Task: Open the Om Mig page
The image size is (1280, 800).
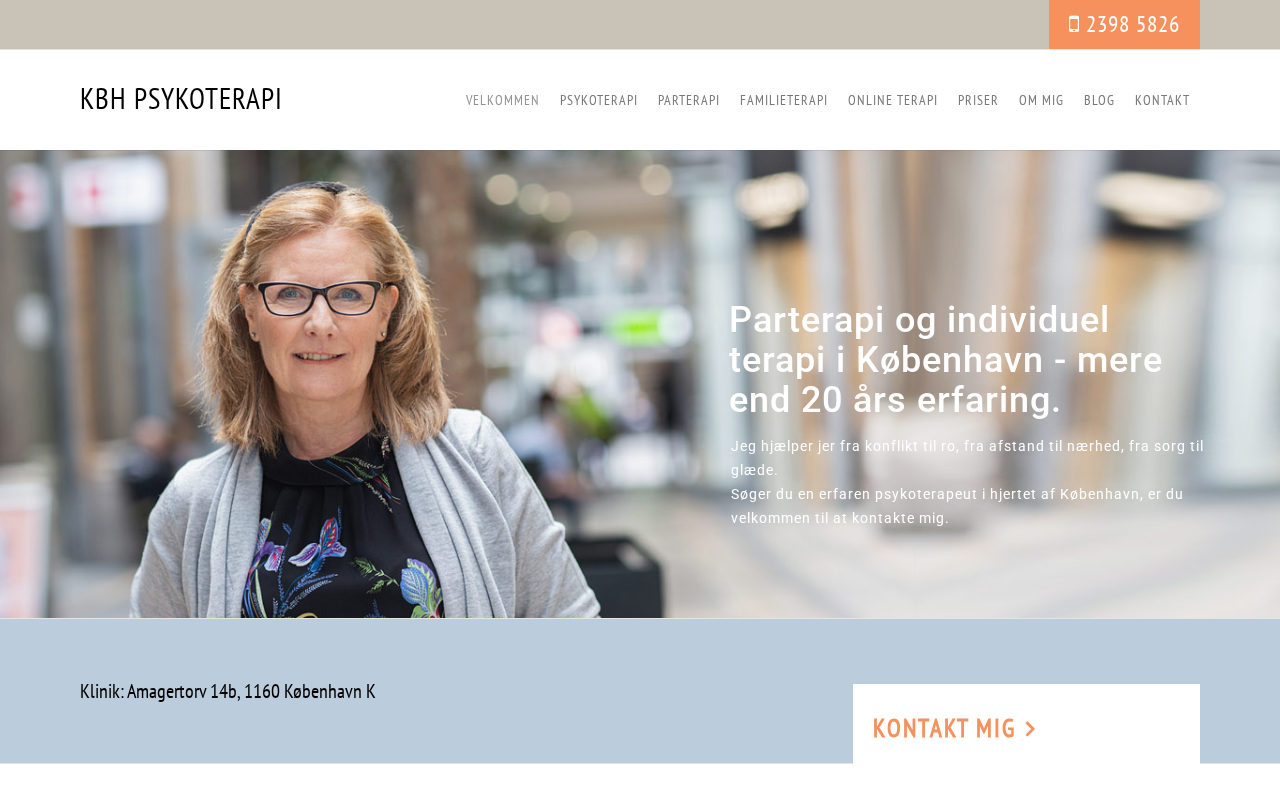Action: point(1041,100)
